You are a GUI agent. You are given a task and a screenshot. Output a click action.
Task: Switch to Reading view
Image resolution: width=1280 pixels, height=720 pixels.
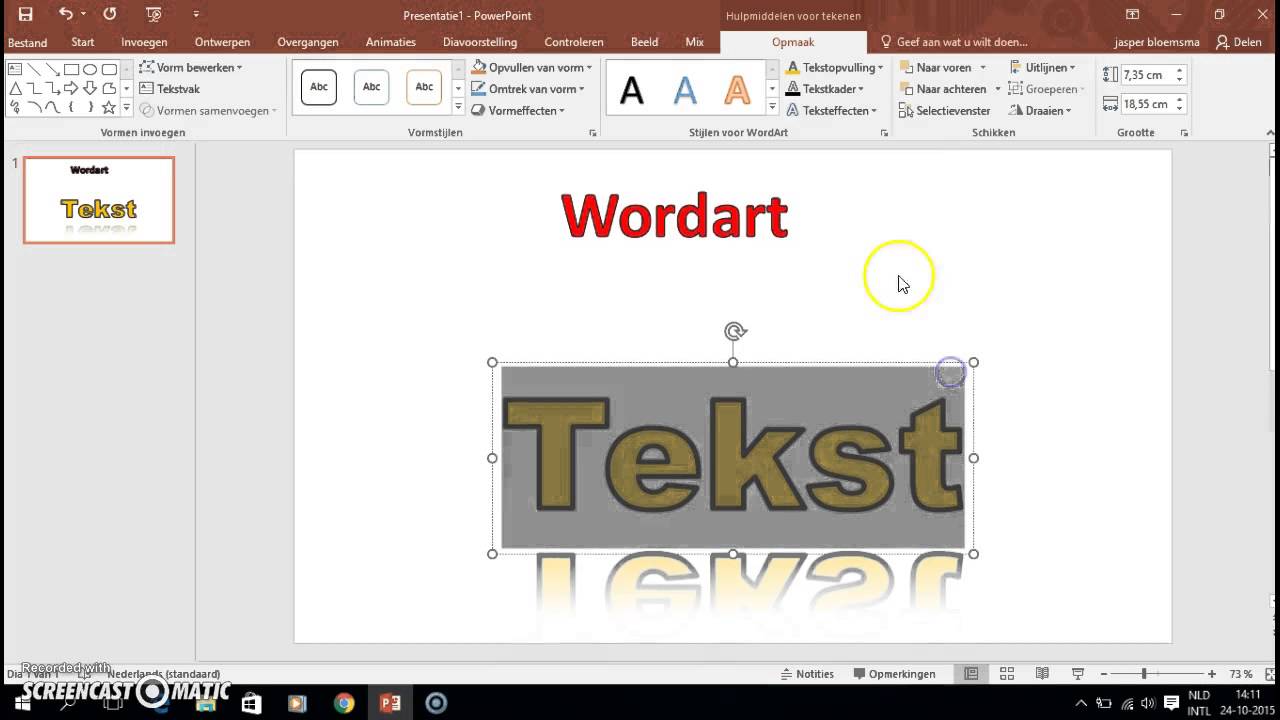pos(1042,674)
